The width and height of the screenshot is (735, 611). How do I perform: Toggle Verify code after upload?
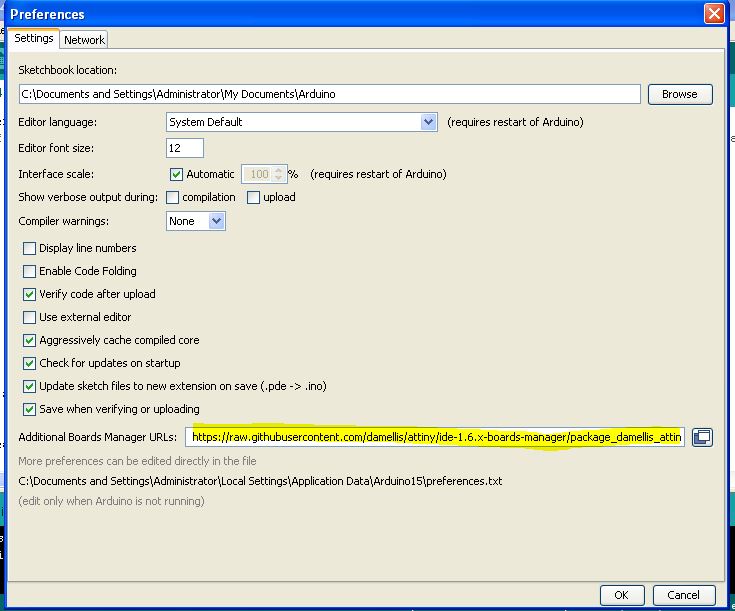point(29,294)
